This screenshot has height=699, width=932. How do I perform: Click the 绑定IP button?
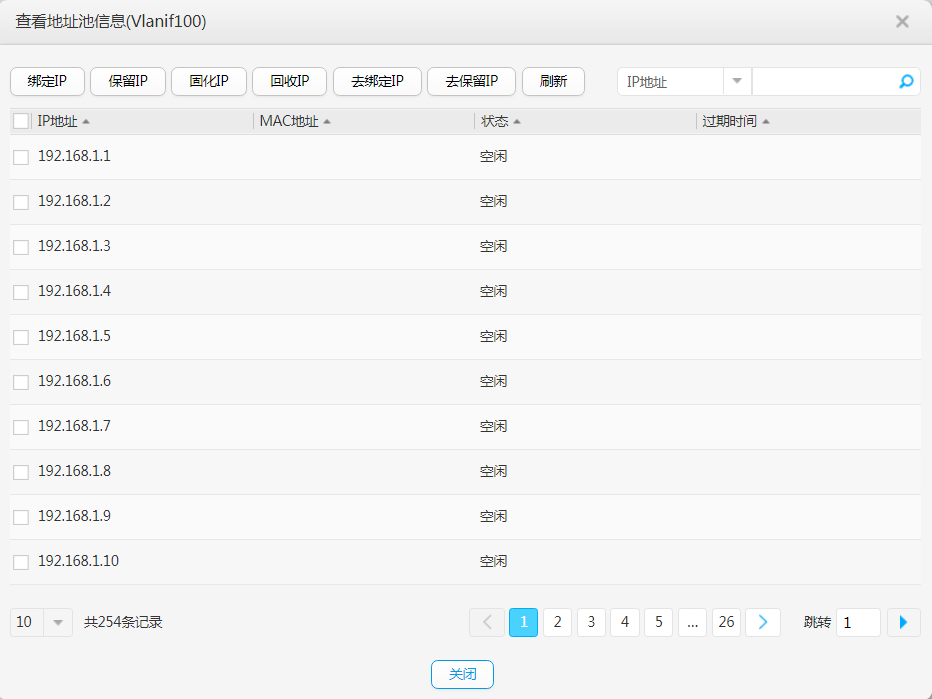pos(46,81)
